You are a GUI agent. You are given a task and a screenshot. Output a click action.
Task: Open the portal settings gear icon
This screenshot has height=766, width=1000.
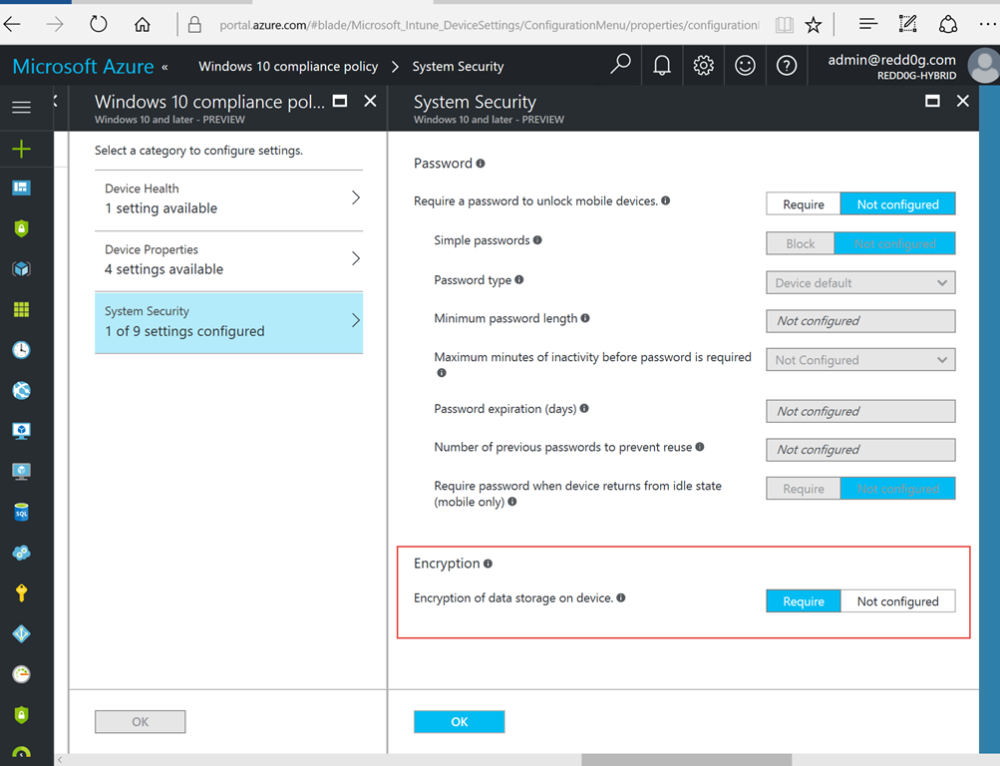[x=703, y=65]
